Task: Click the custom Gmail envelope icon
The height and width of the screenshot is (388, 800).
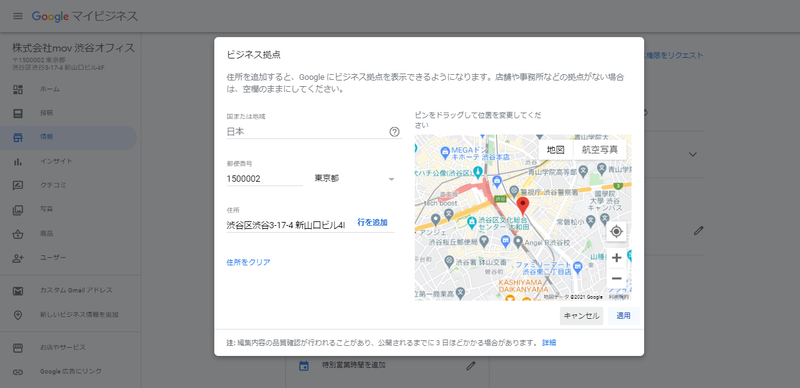Action: coord(18,290)
